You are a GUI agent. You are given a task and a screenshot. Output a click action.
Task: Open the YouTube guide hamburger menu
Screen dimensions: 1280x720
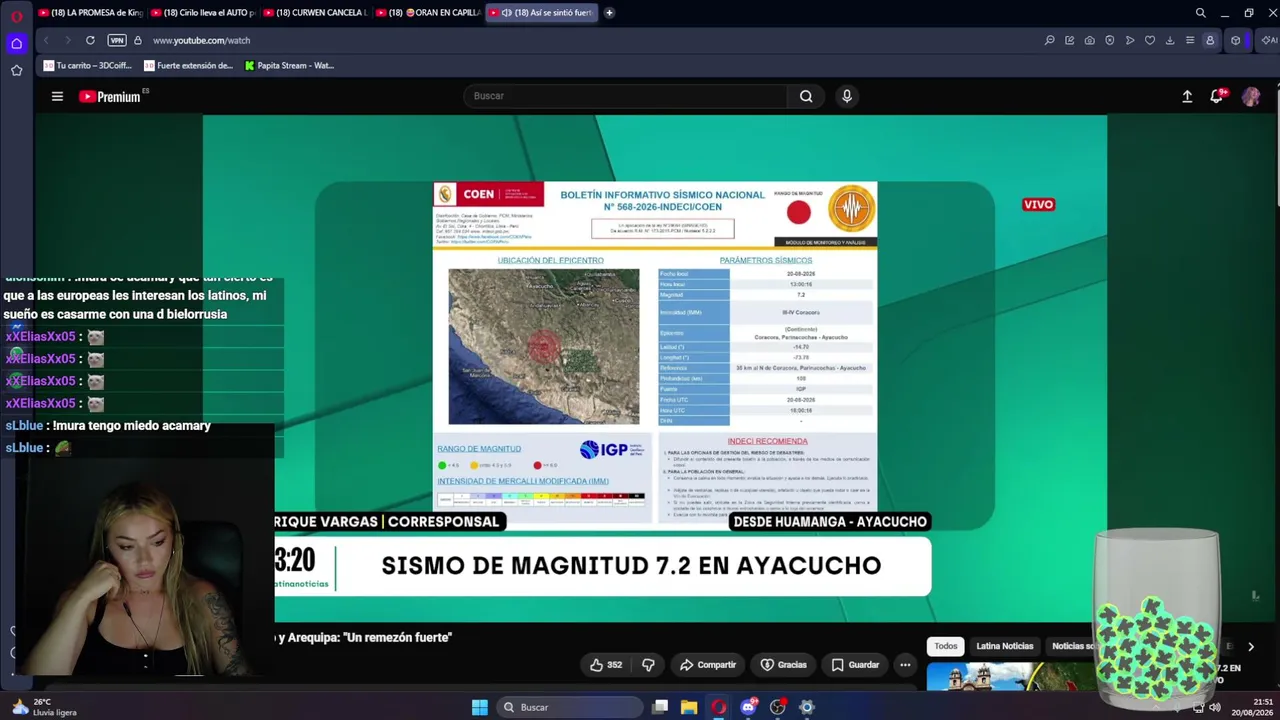pos(57,96)
